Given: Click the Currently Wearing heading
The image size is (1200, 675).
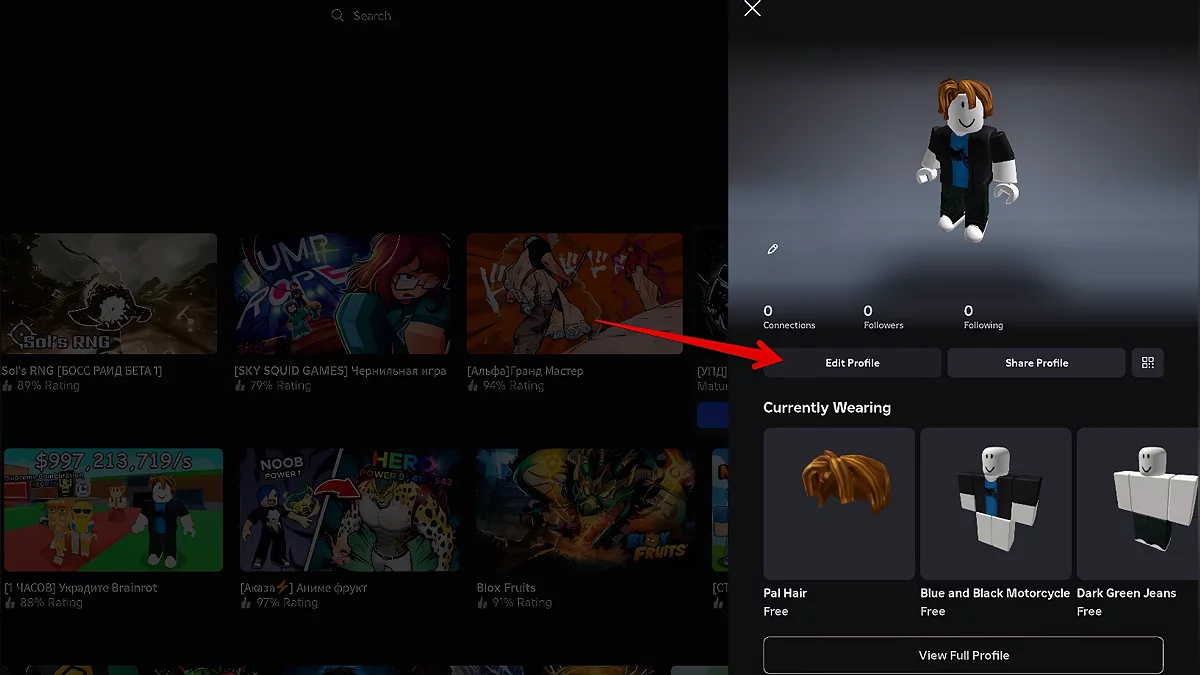Looking at the screenshot, I should 827,408.
